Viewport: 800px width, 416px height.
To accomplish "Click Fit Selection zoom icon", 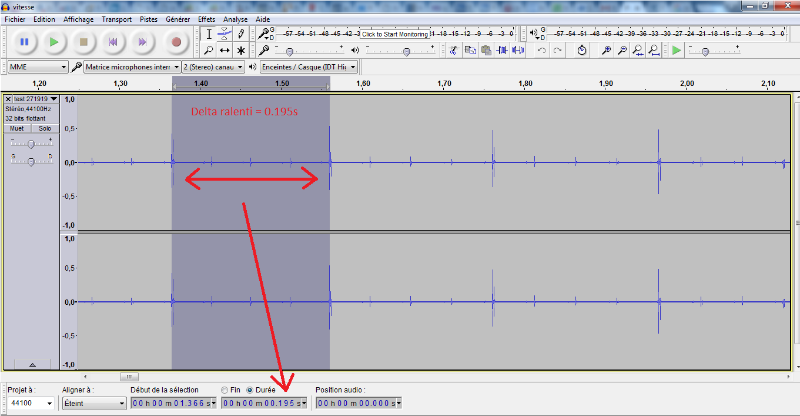I will tap(638, 50).
